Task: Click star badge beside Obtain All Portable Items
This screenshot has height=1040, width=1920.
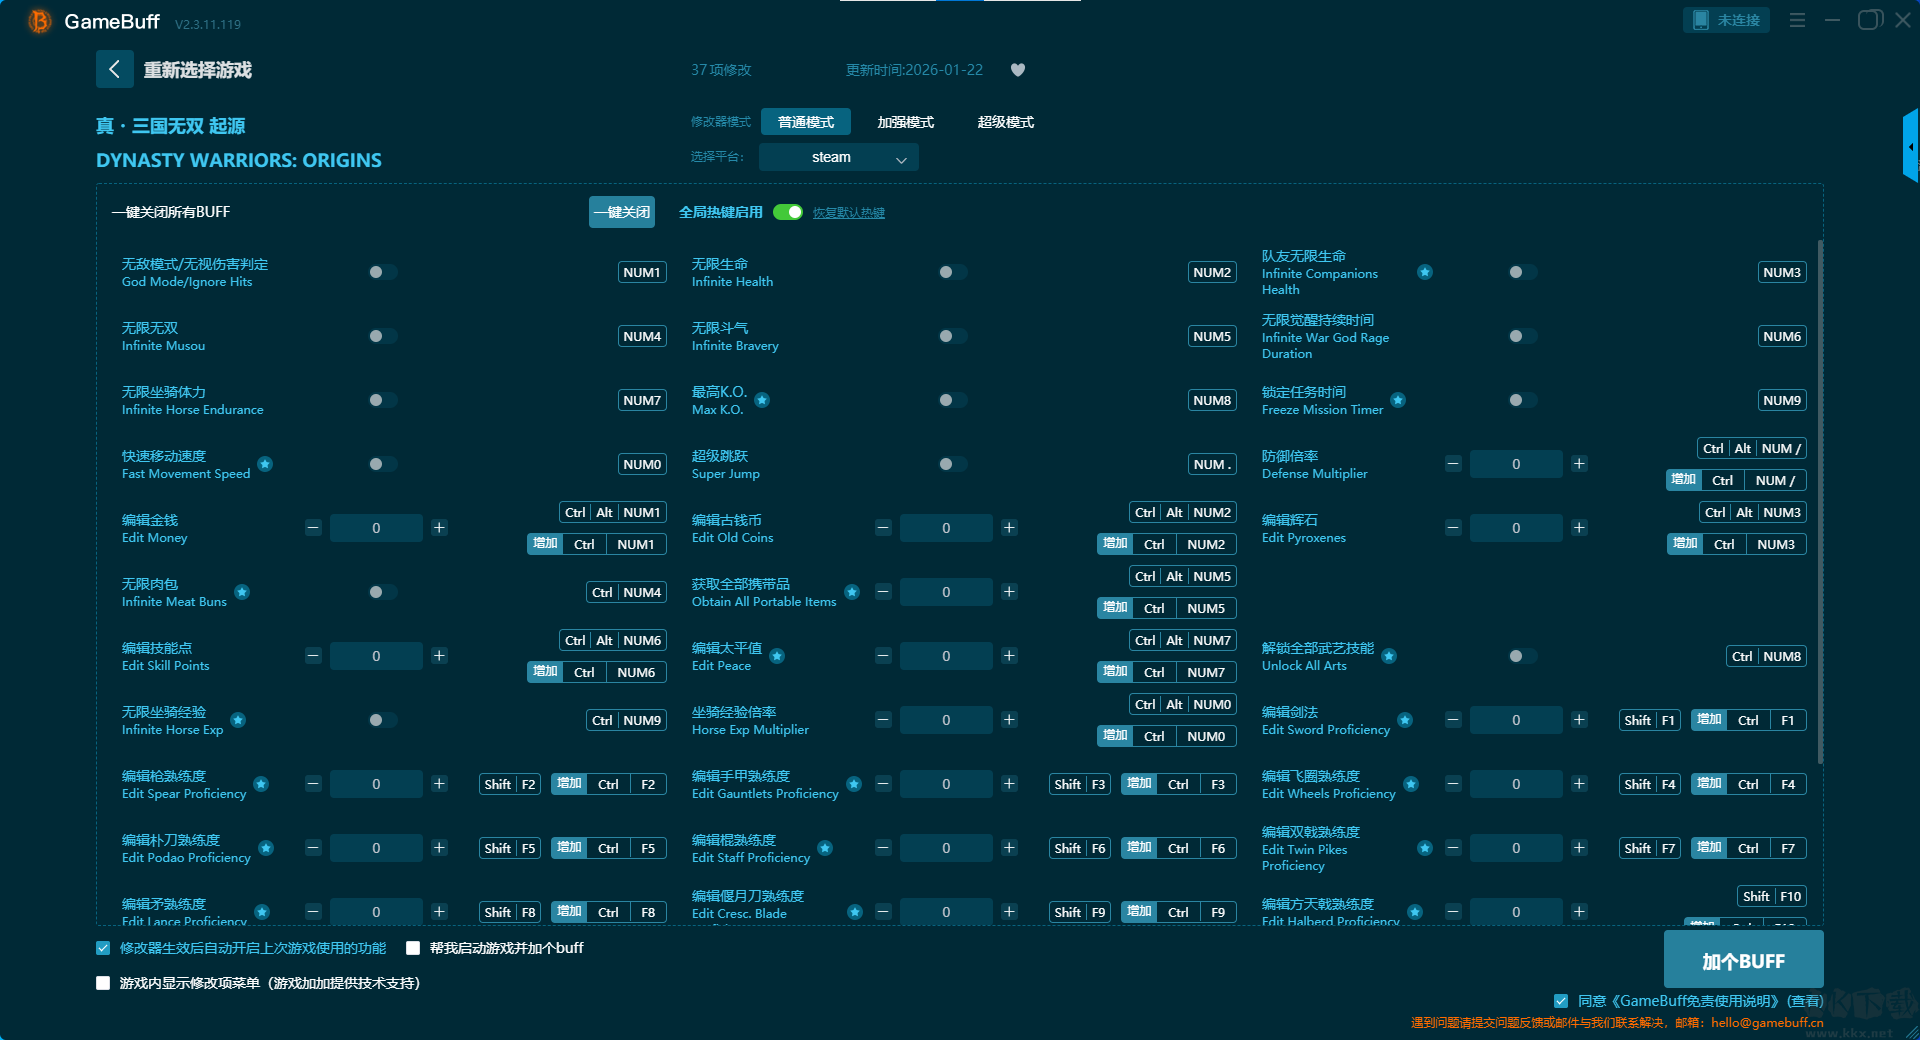Action: [x=852, y=592]
